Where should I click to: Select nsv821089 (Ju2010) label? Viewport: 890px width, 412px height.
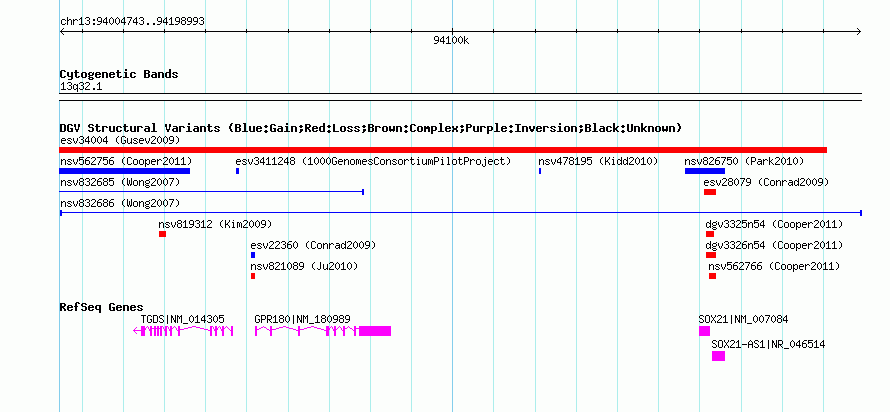coord(304,266)
